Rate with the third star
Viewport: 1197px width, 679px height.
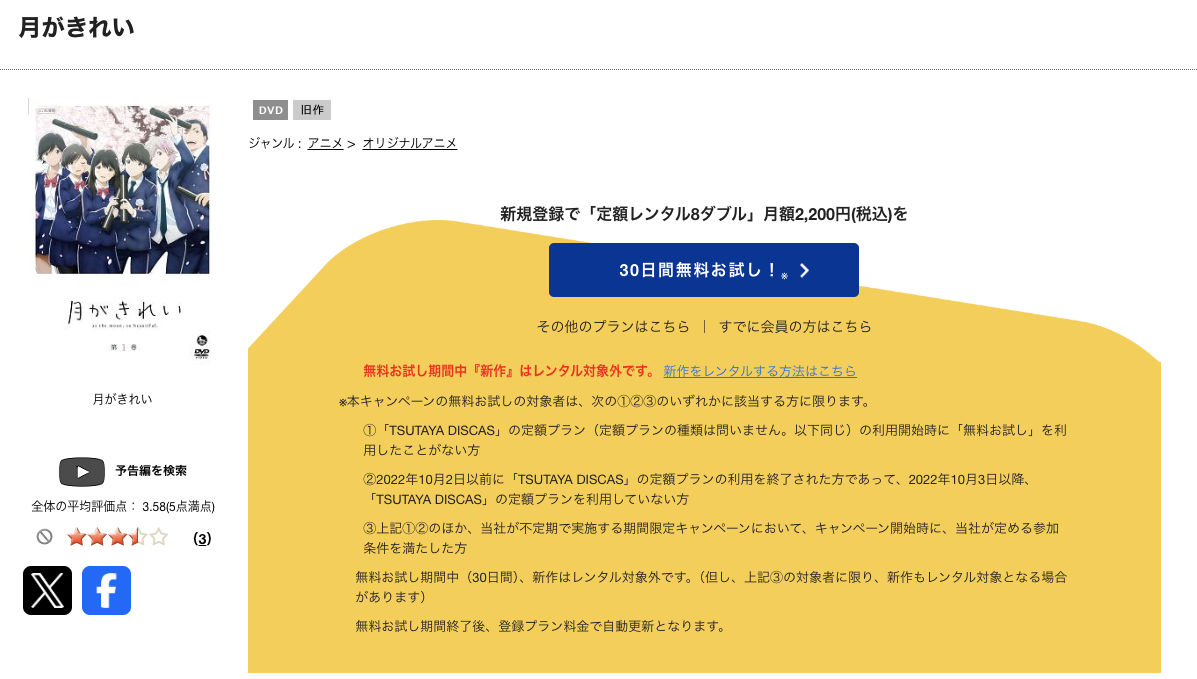pyautogui.click(x=118, y=538)
